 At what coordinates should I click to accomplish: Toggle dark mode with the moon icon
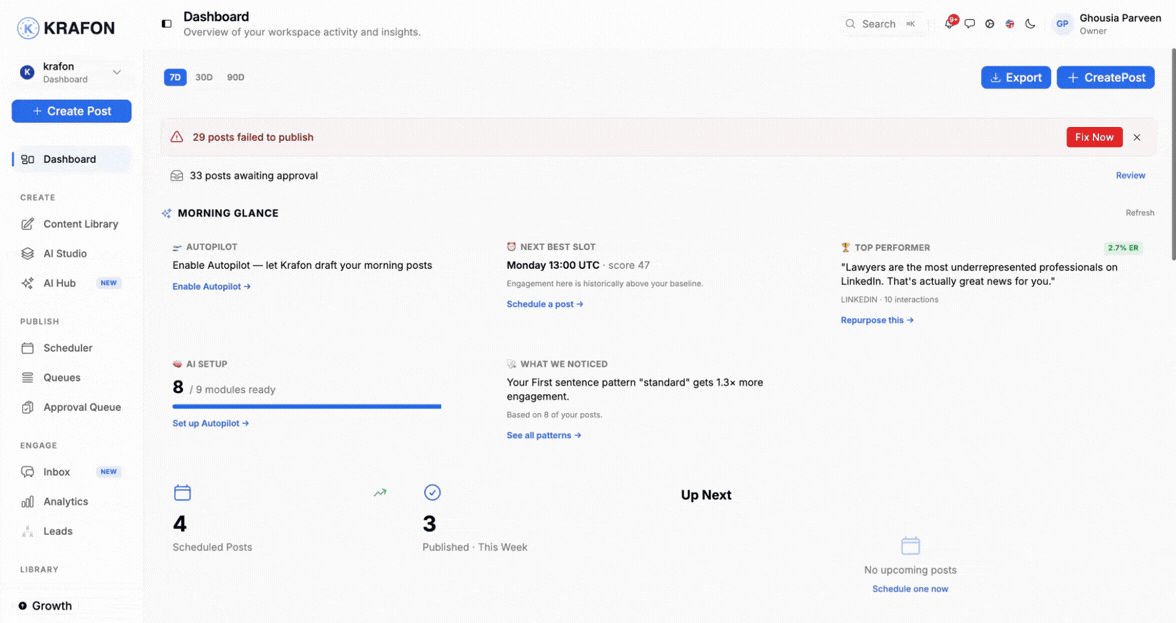pos(1030,24)
